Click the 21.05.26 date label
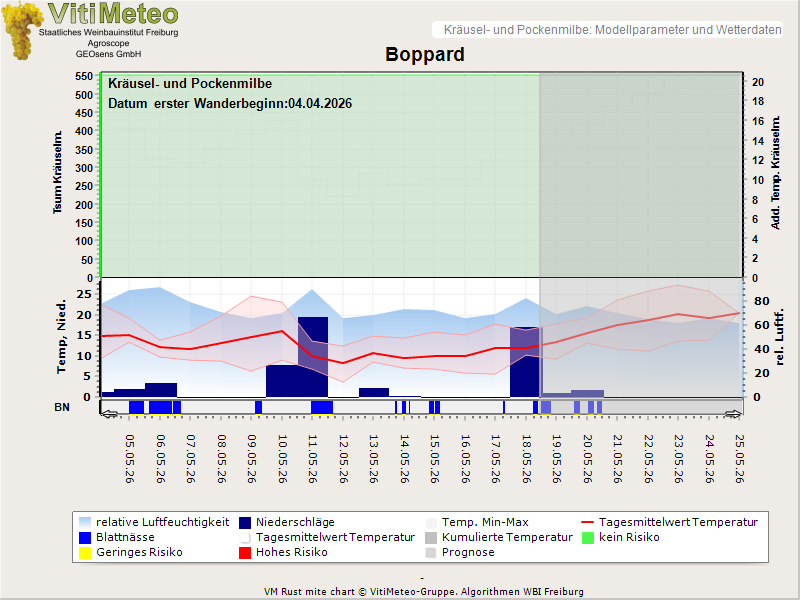This screenshot has width=800, height=600. coord(617,459)
